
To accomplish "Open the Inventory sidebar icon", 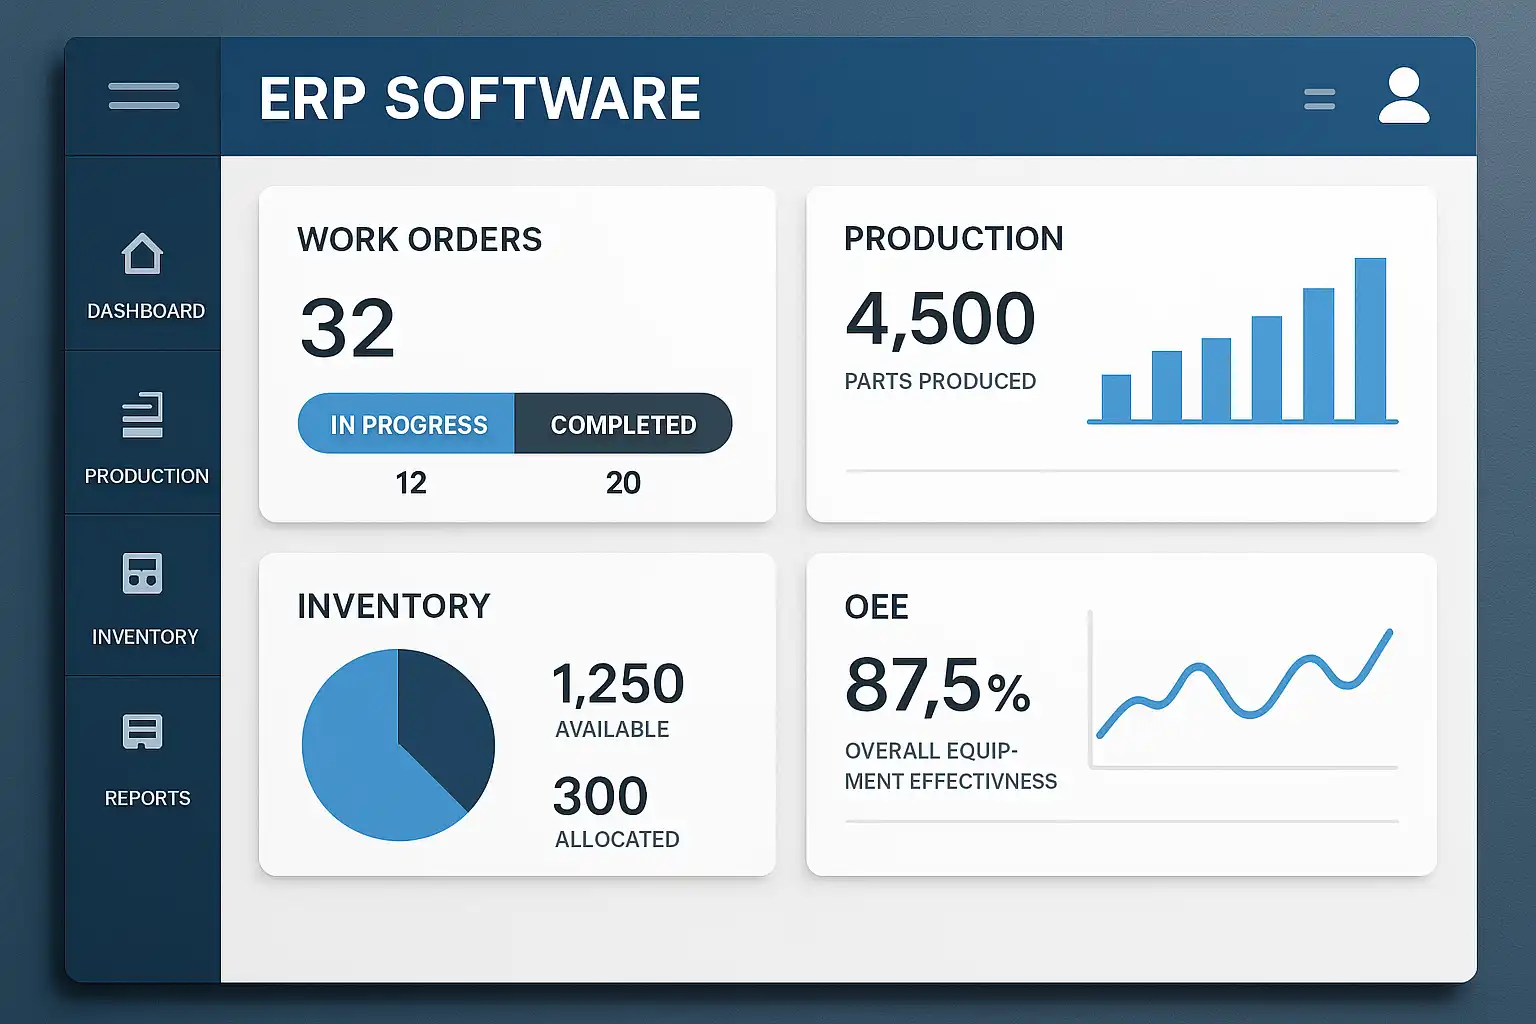I will click(x=142, y=574).
